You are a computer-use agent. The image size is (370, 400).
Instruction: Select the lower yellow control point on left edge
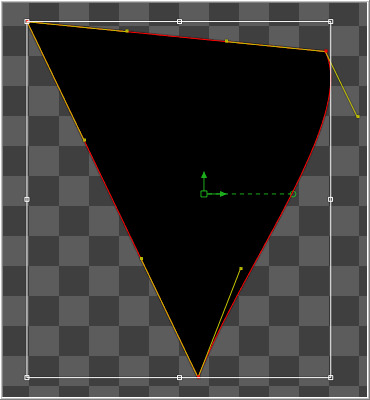pos(141,259)
